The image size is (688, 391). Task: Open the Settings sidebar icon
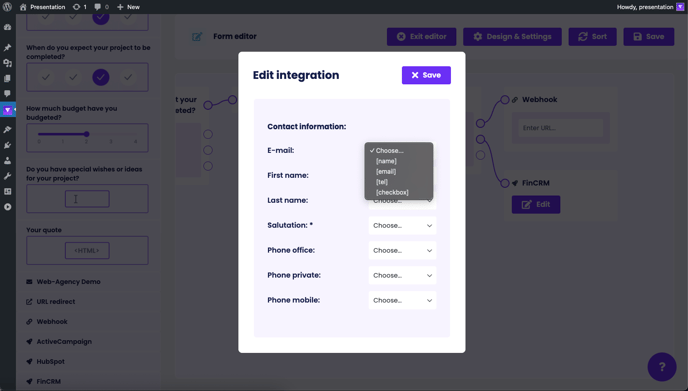[x=7, y=191]
